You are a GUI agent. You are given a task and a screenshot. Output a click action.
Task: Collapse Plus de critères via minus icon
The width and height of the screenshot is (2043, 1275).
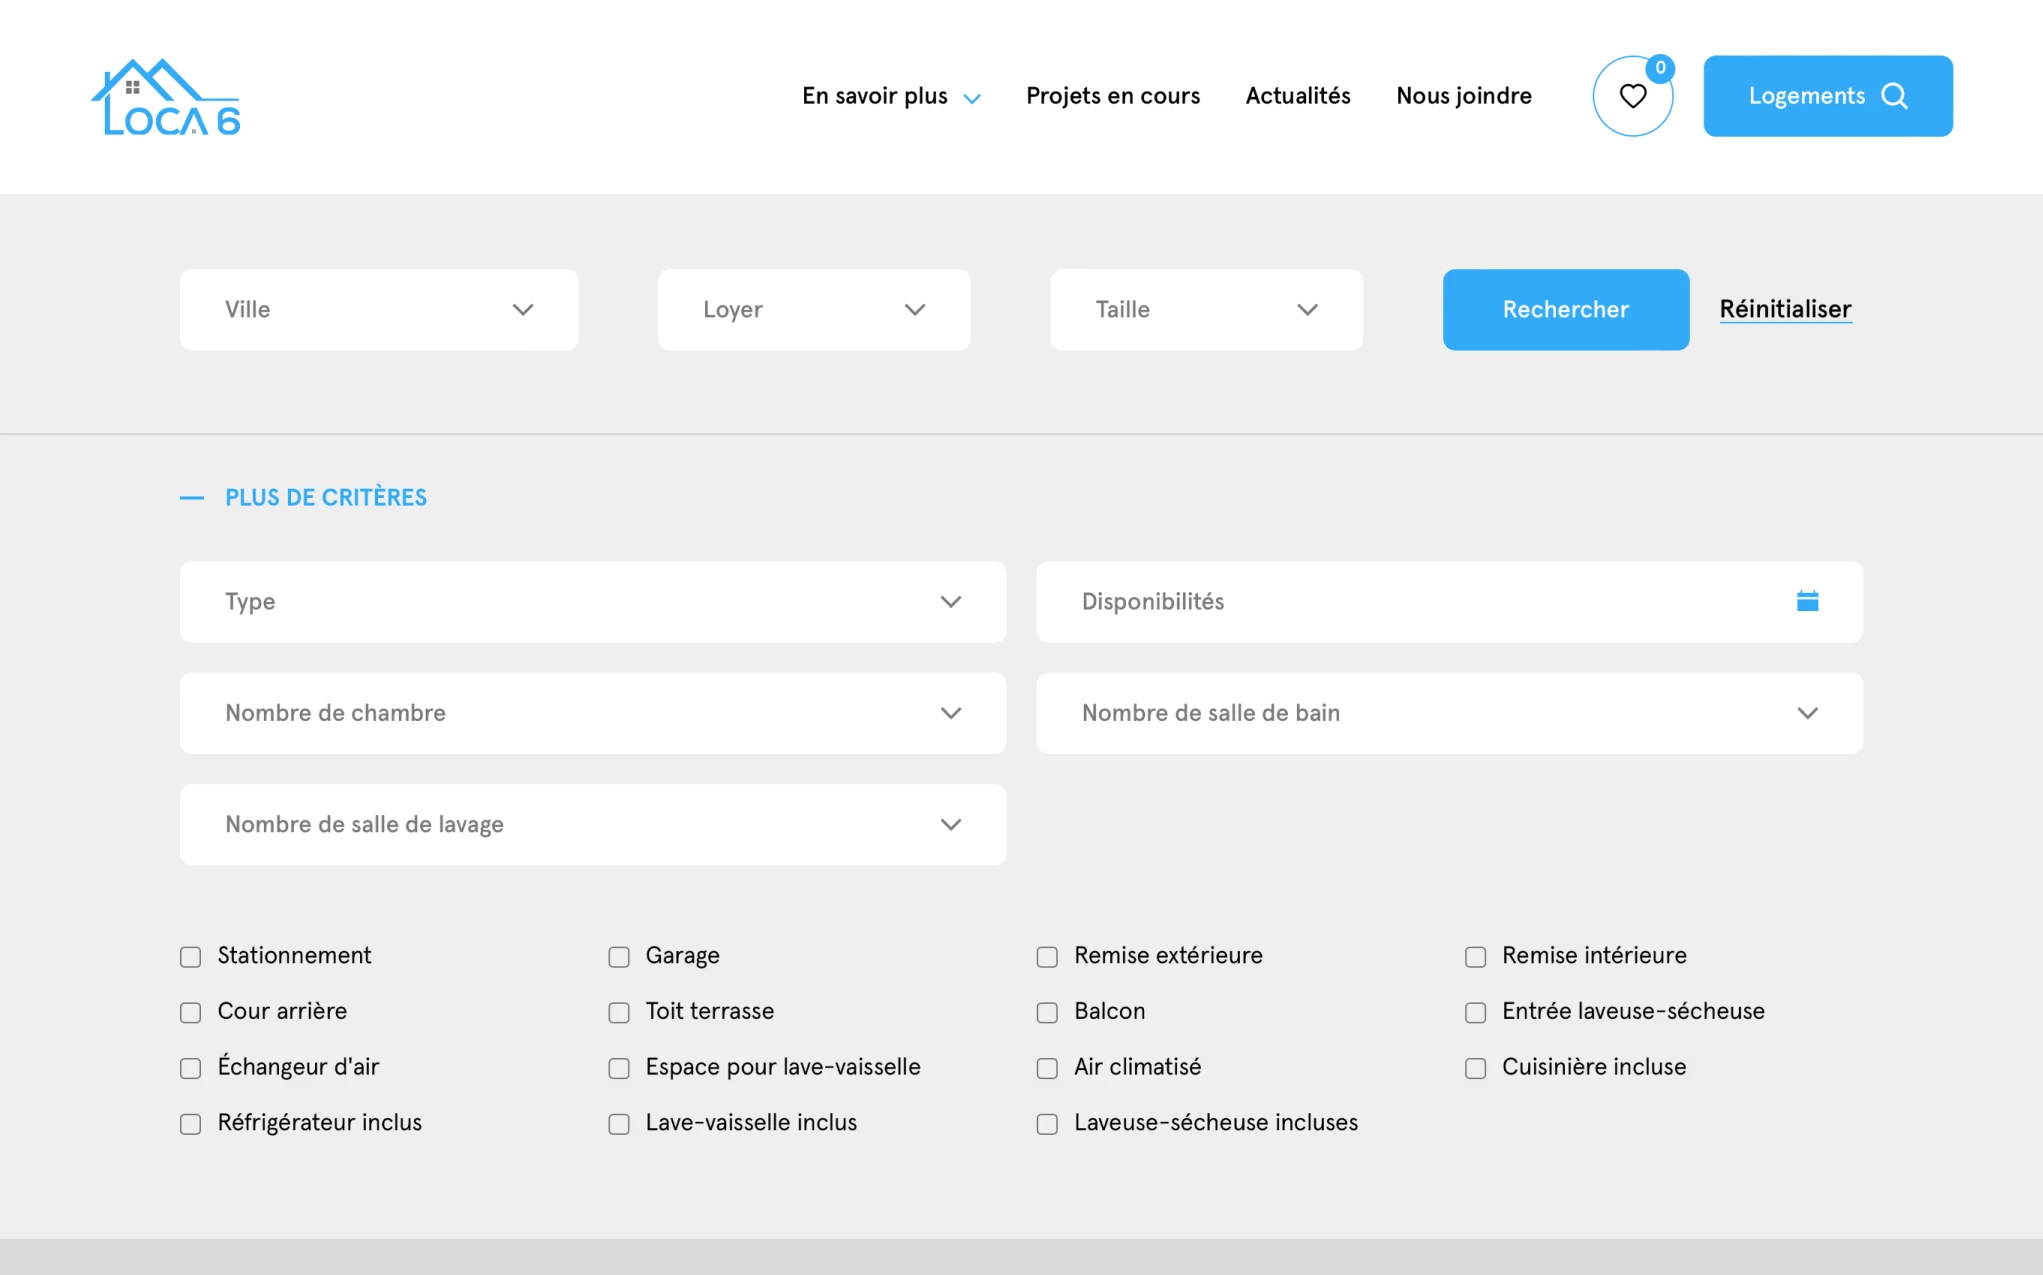[x=192, y=497]
